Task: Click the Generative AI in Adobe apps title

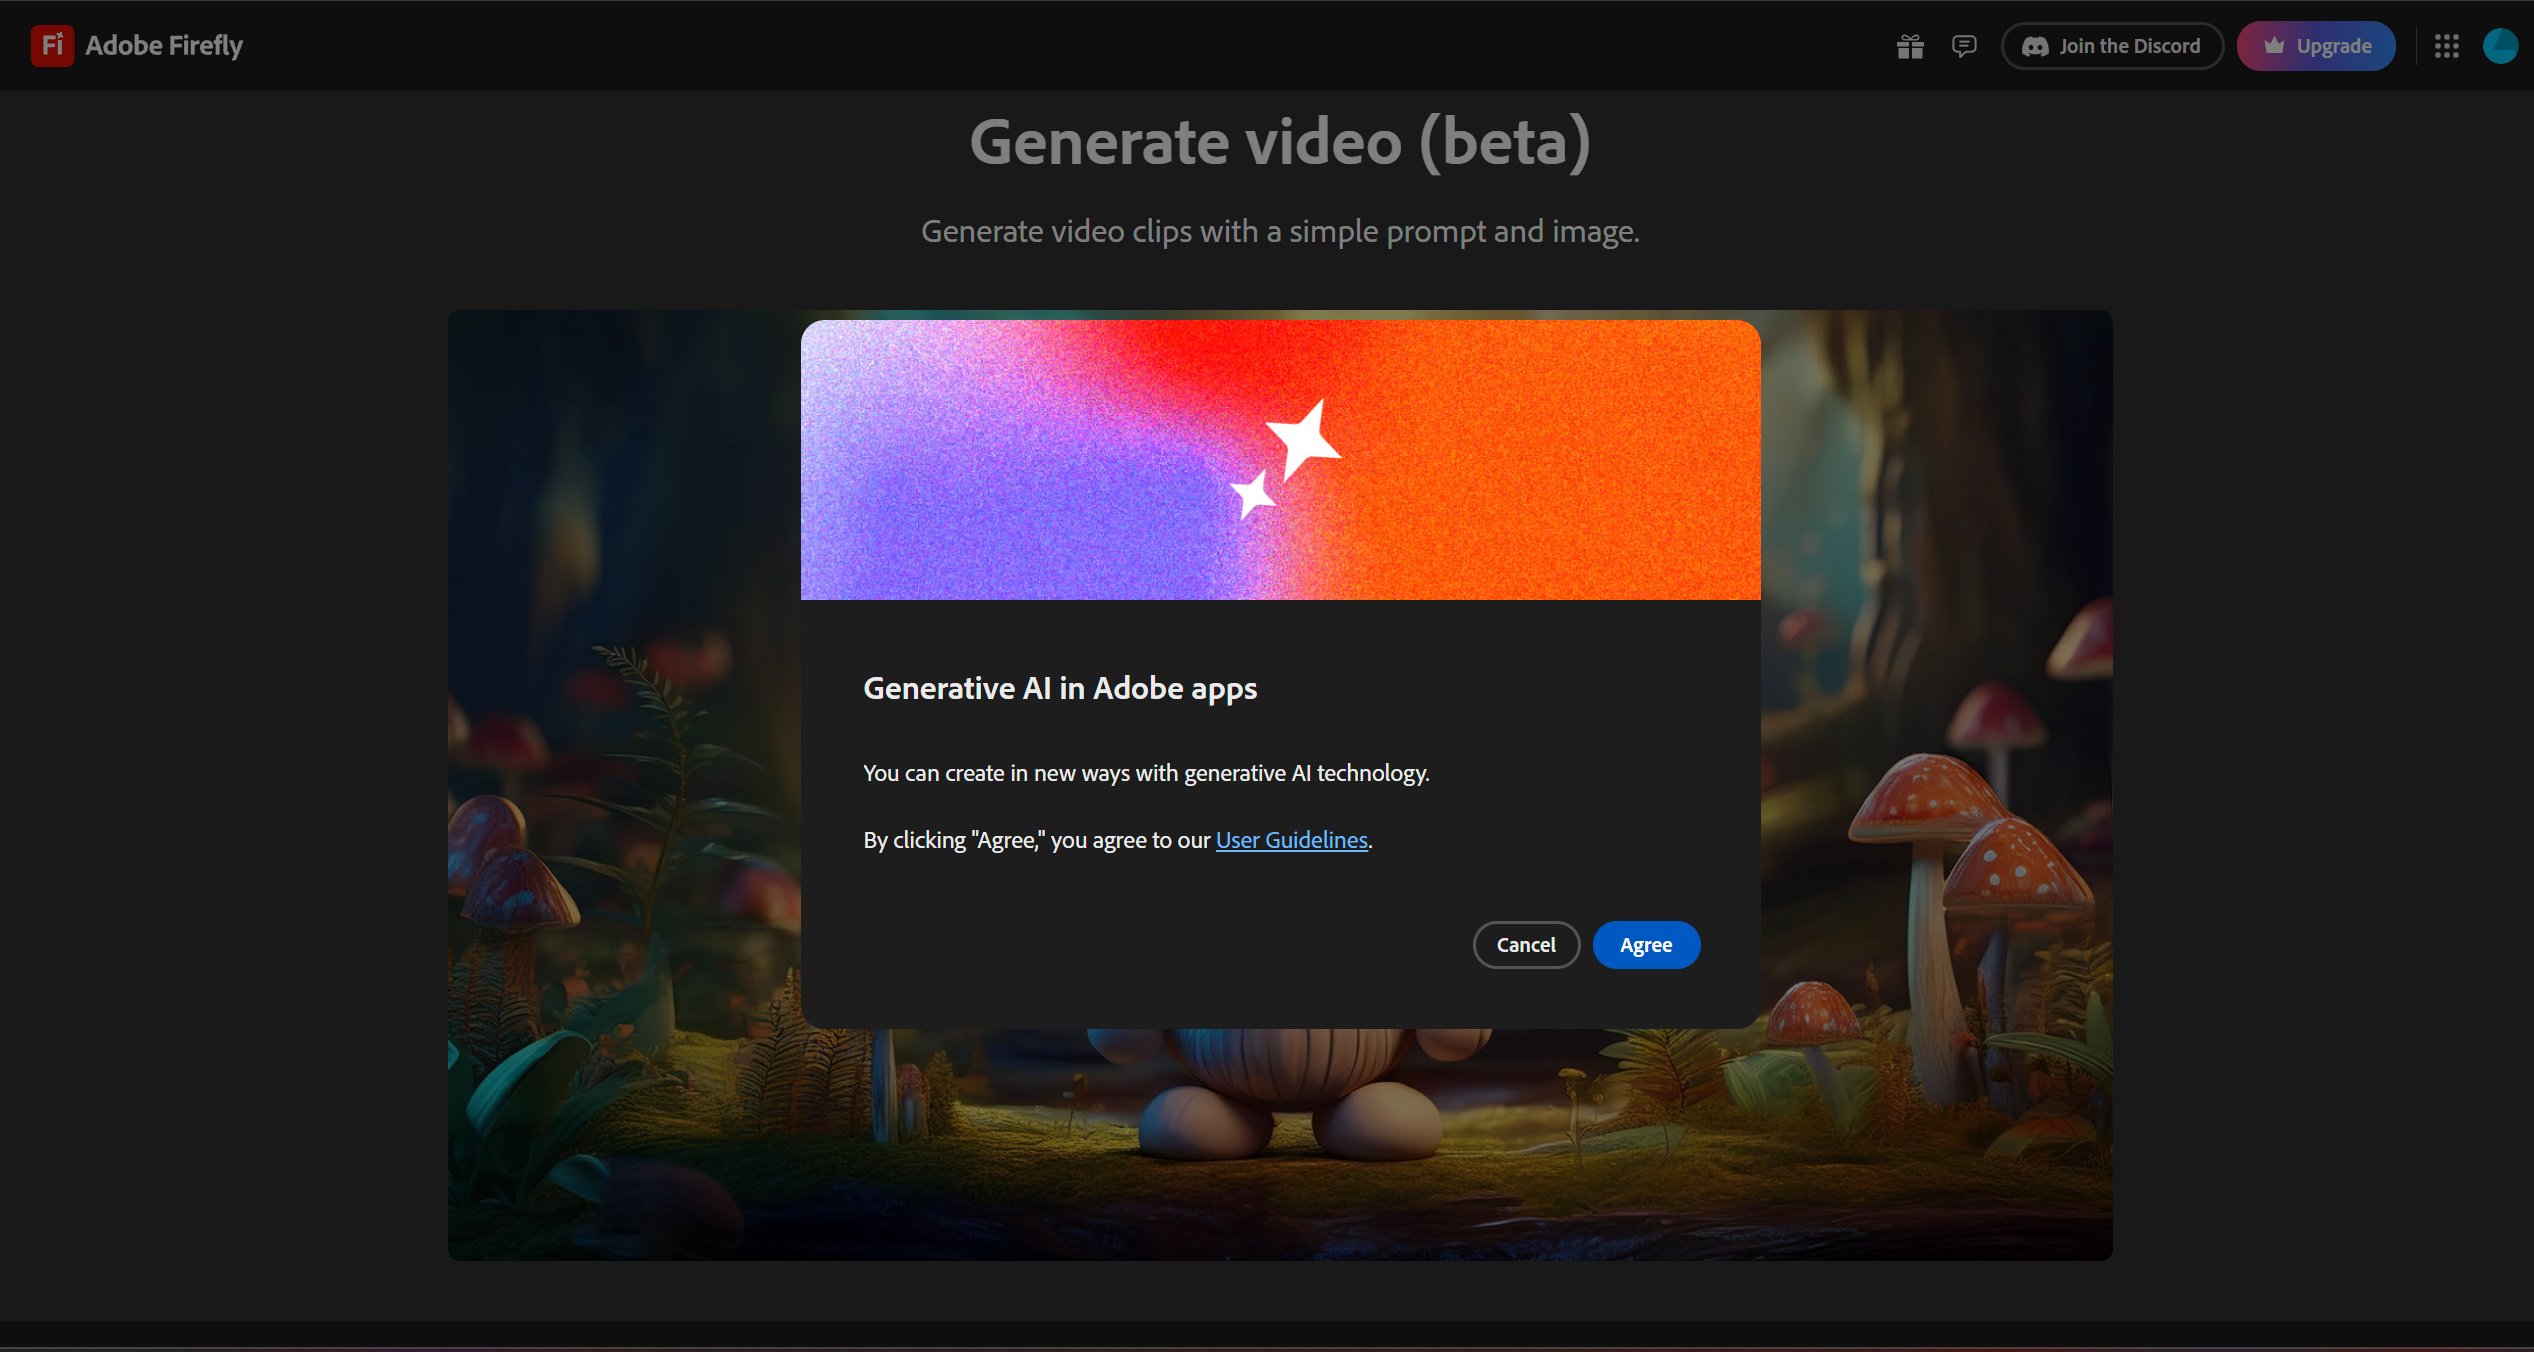Action: [x=1059, y=688]
